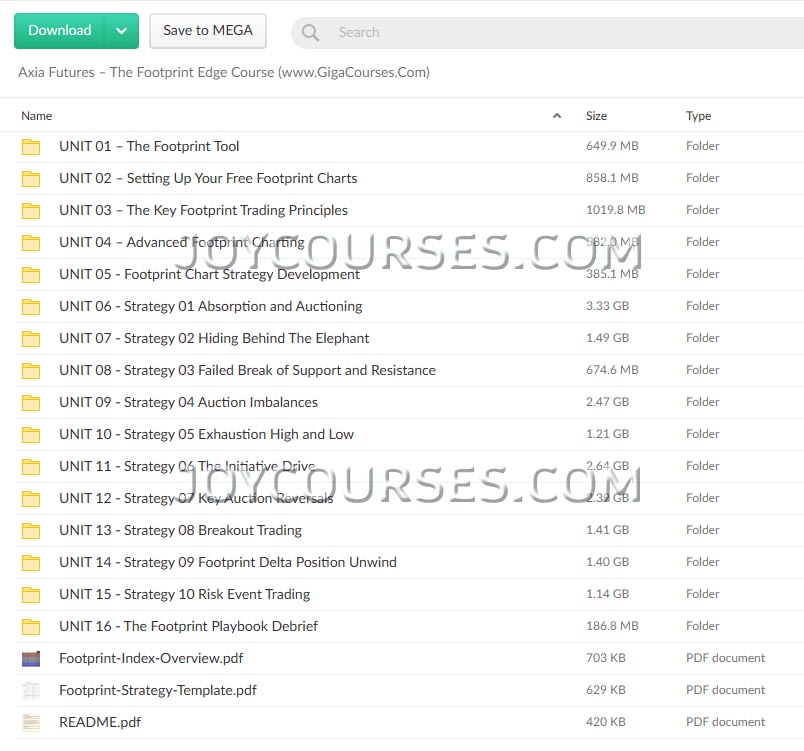Click folder icon of UNIT 09 row
Screen dimensions: 804x751
(x=31, y=402)
